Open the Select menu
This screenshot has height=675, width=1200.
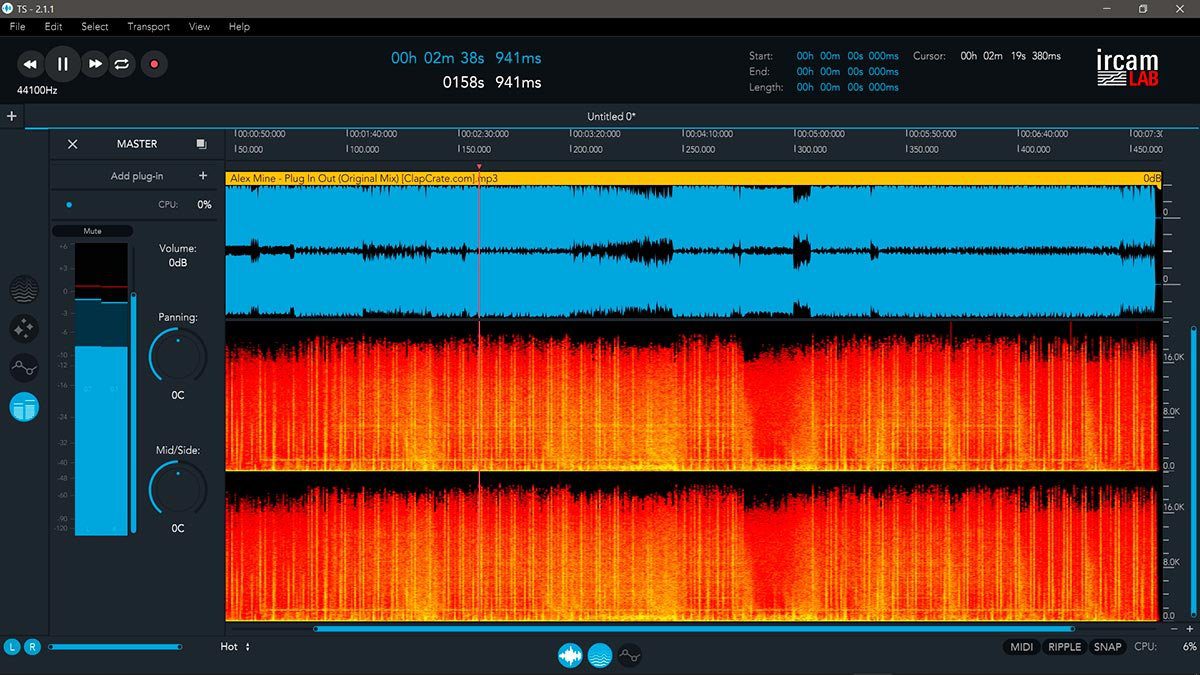pos(95,27)
